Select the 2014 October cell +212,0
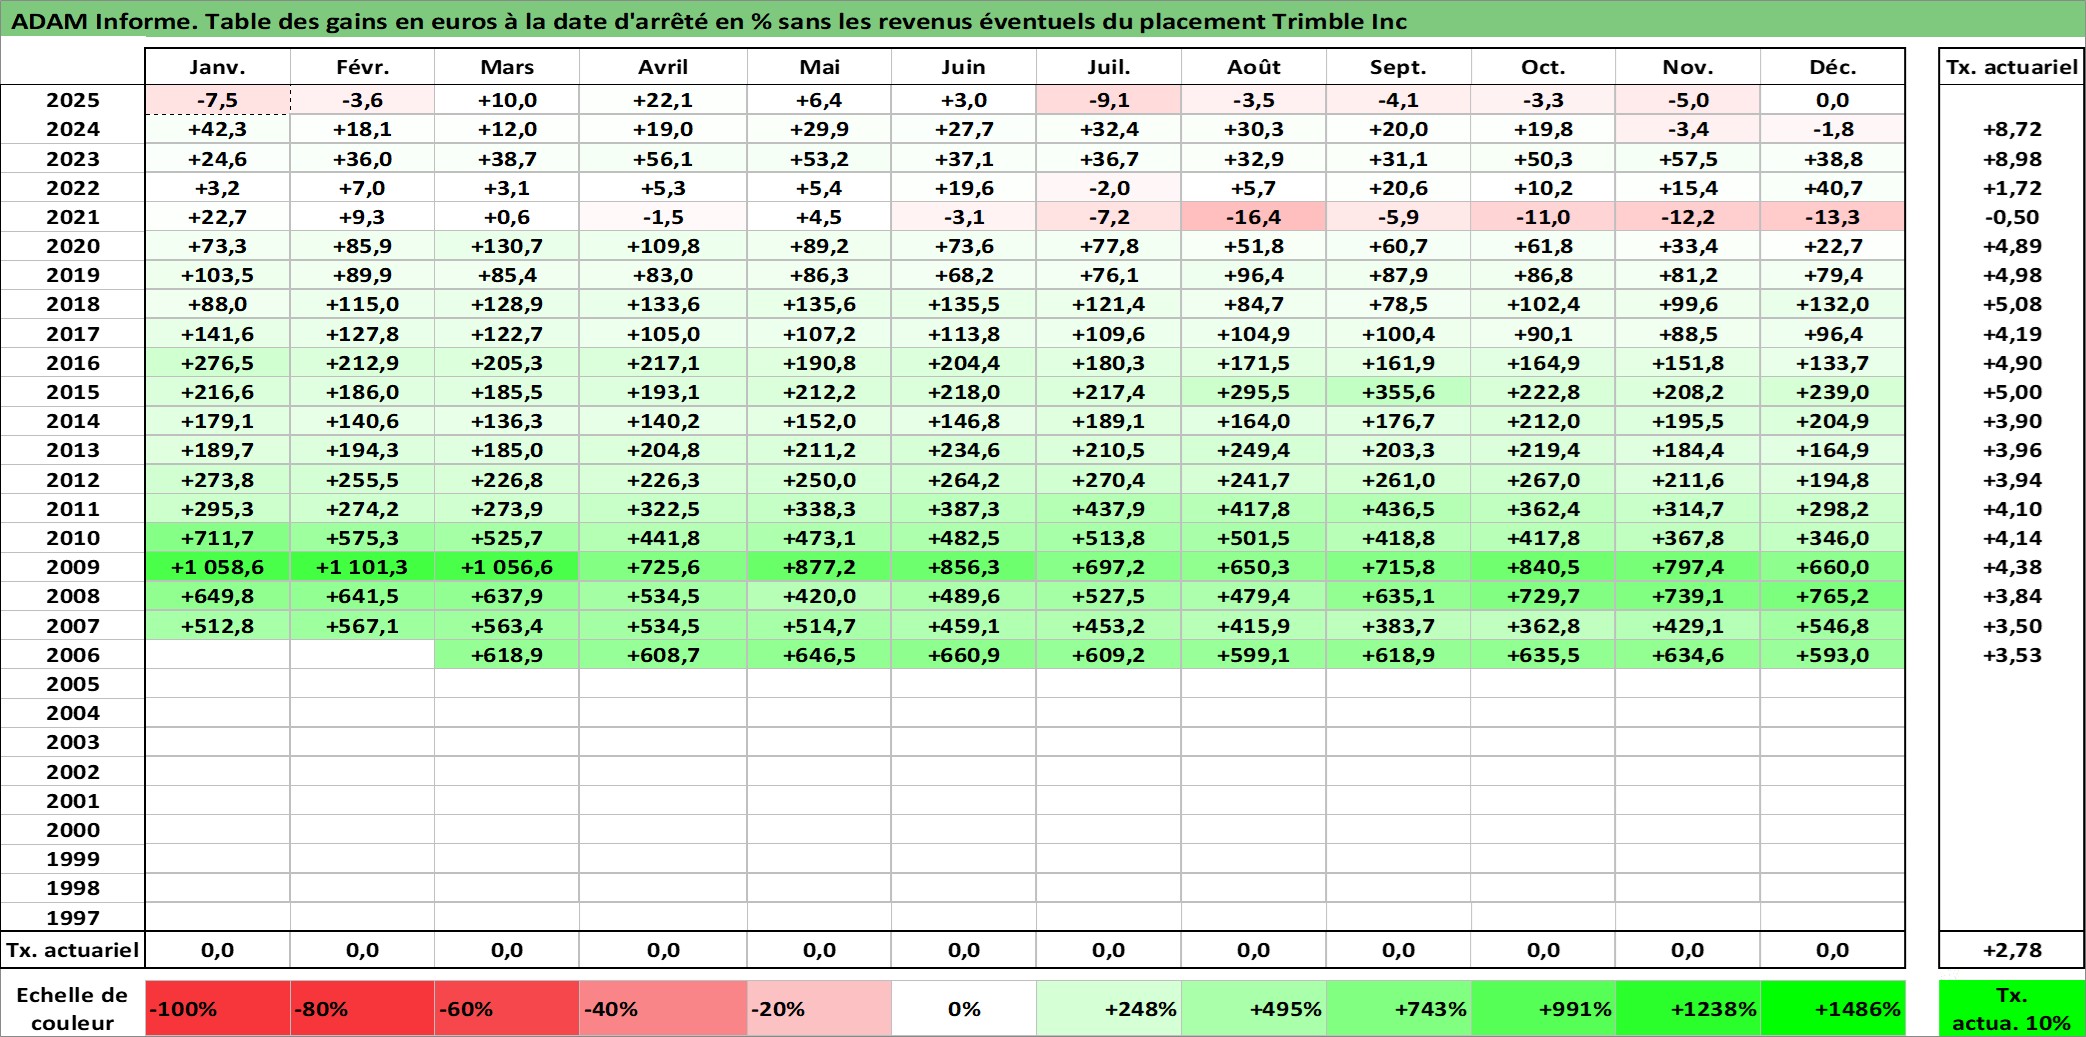 (x=1543, y=421)
